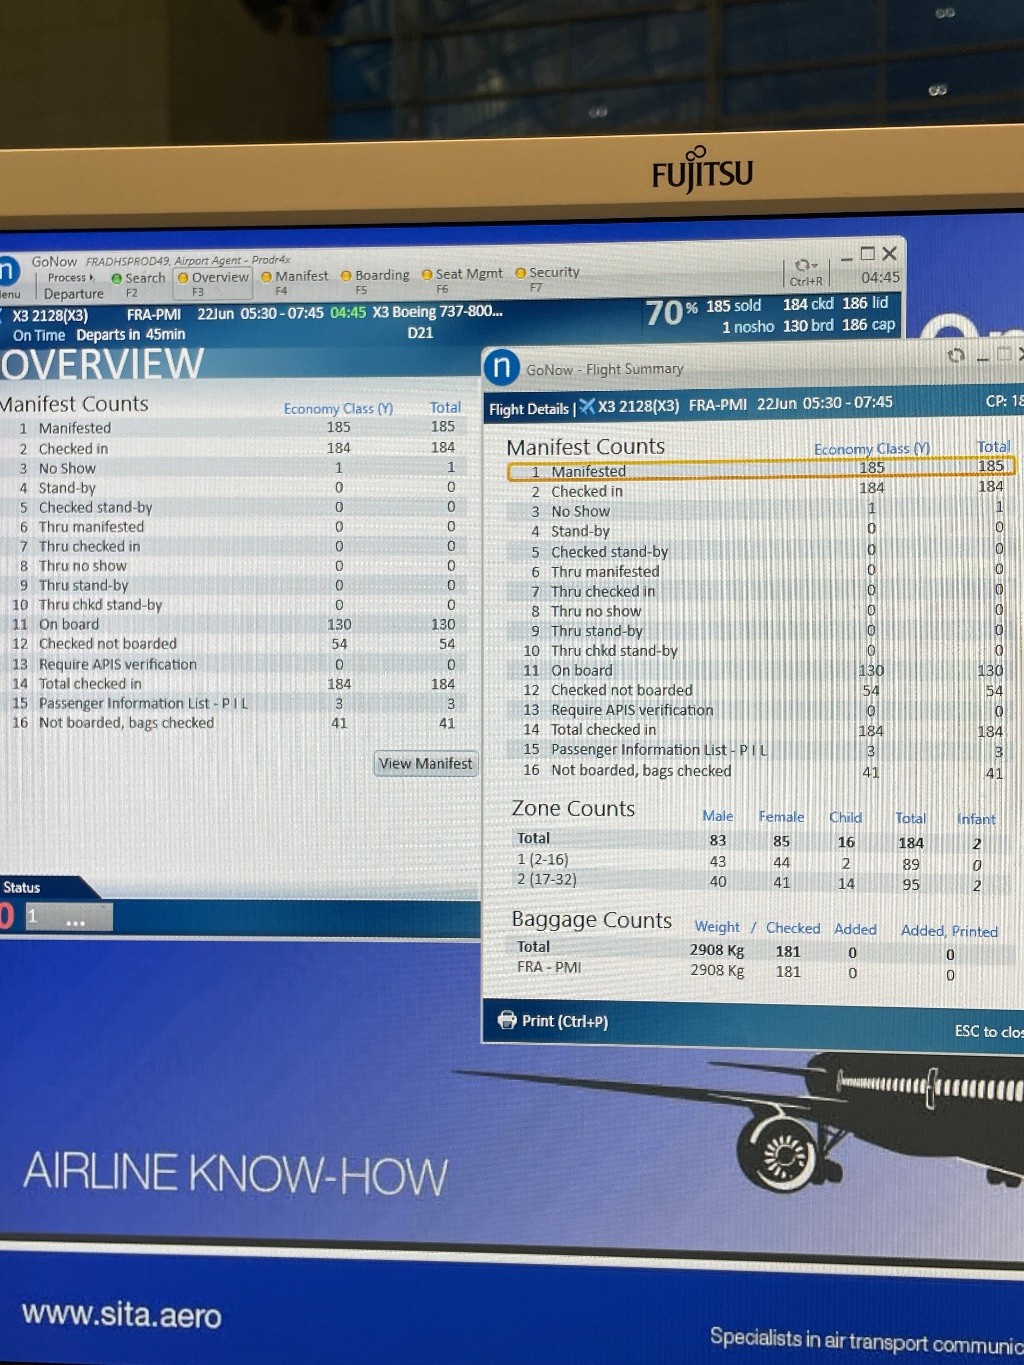The width and height of the screenshot is (1024, 1365).
Task: Click the refresh icon in Flight Summary title bar
Action: (956, 355)
